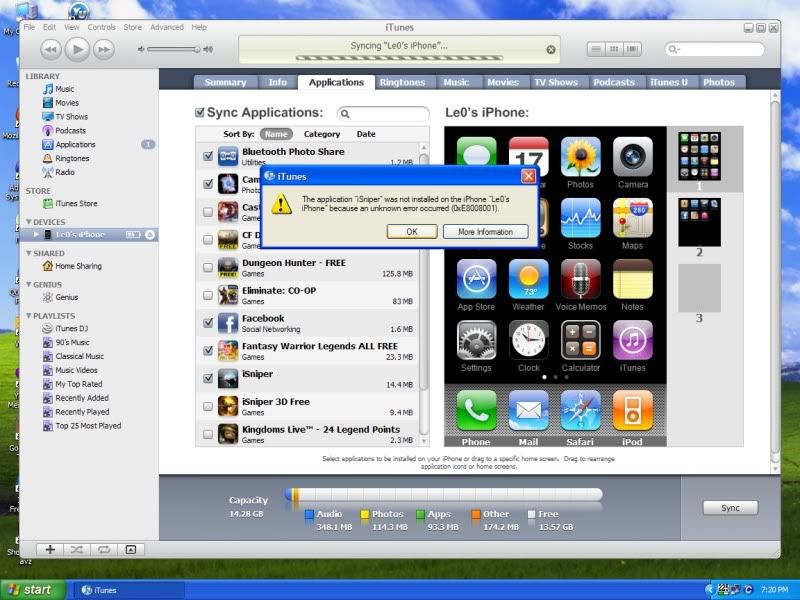The height and width of the screenshot is (600, 800).
Task: Open the Advanced menu
Action: [166, 27]
